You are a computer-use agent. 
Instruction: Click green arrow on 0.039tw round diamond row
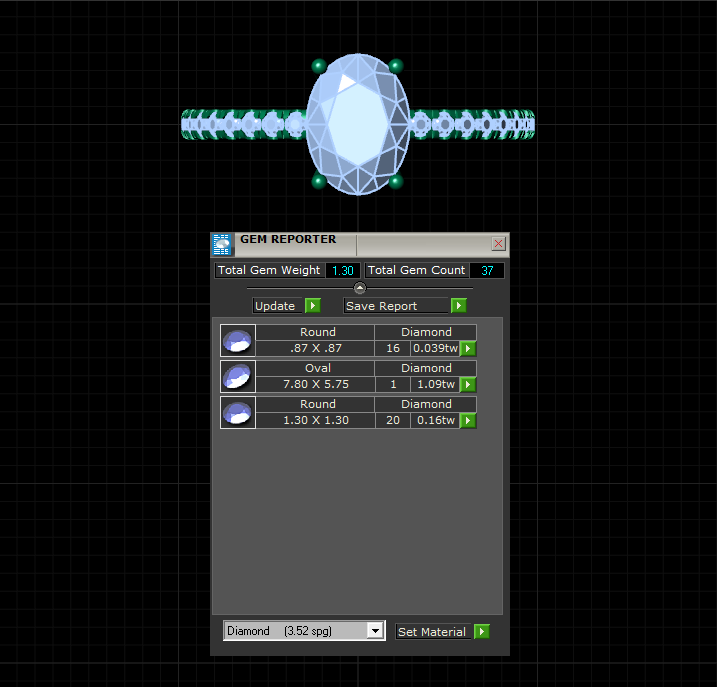[x=468, y=349]
